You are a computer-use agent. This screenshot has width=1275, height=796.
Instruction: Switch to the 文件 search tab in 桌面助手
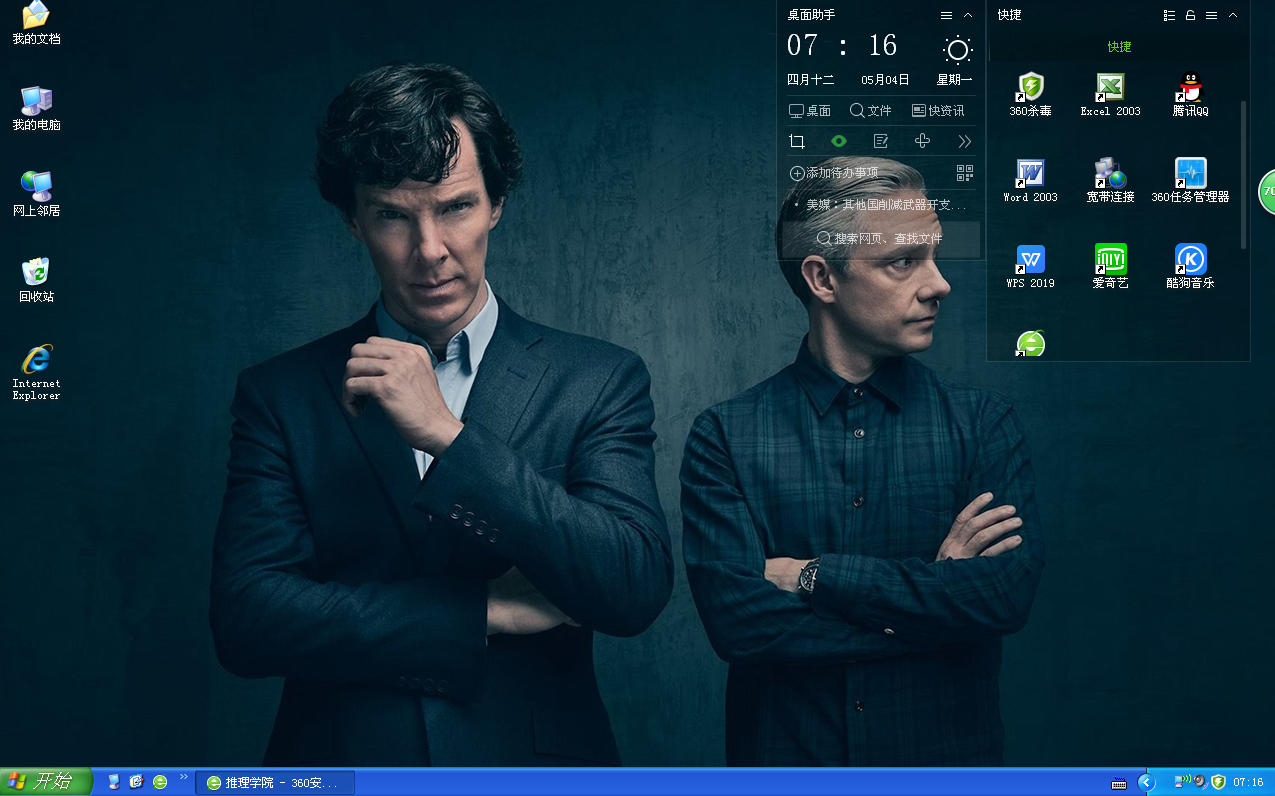coord(871,111)
